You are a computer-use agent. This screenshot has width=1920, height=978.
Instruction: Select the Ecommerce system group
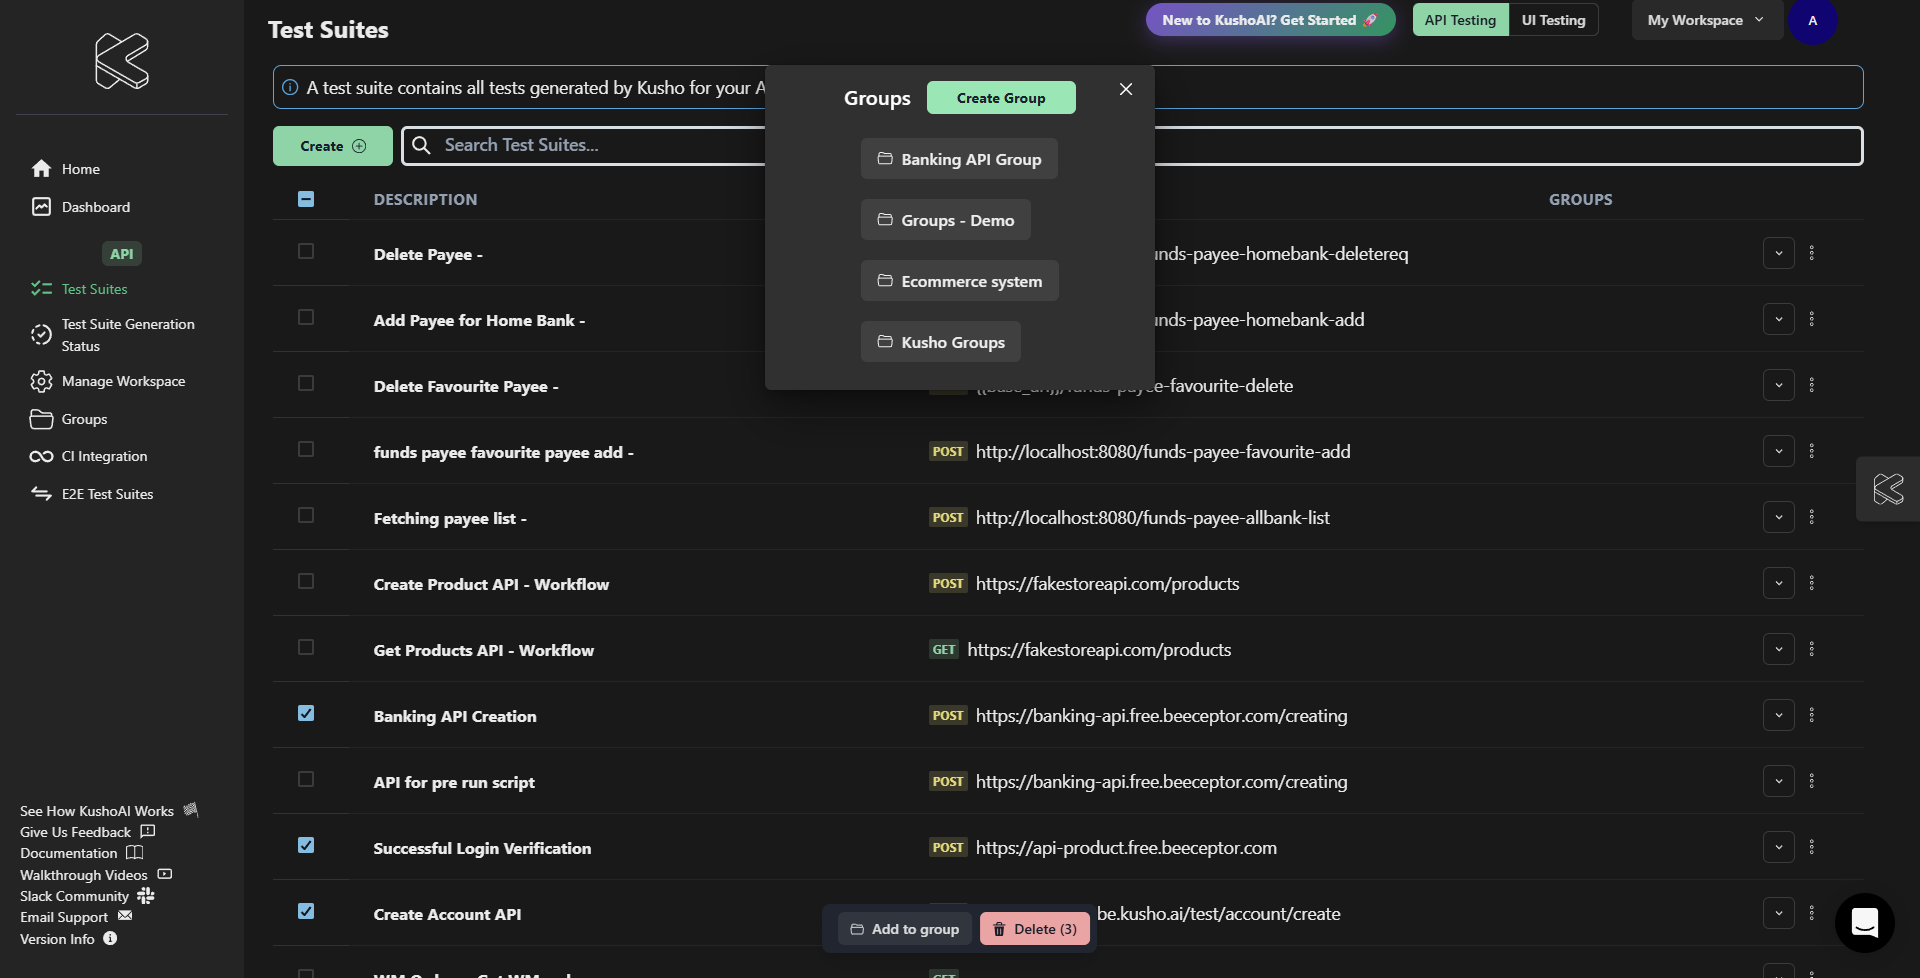959,282
